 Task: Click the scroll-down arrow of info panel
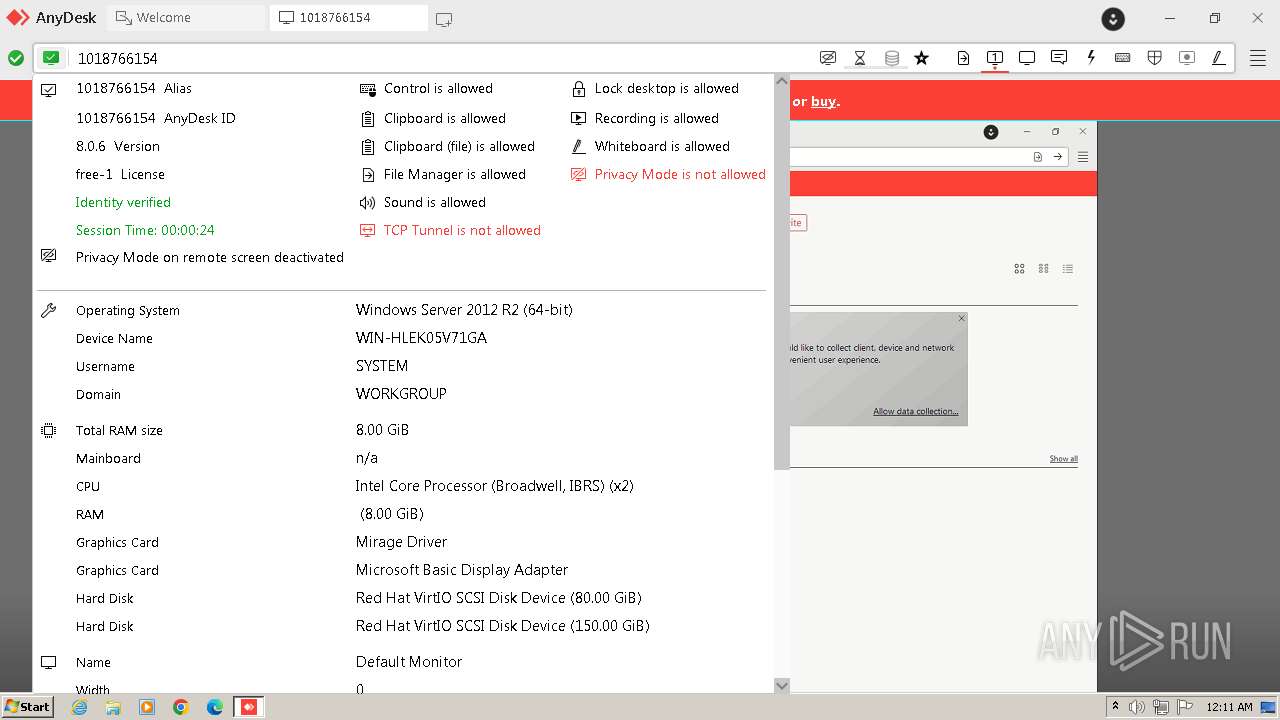pyautogui.click(x=782, y=685)
